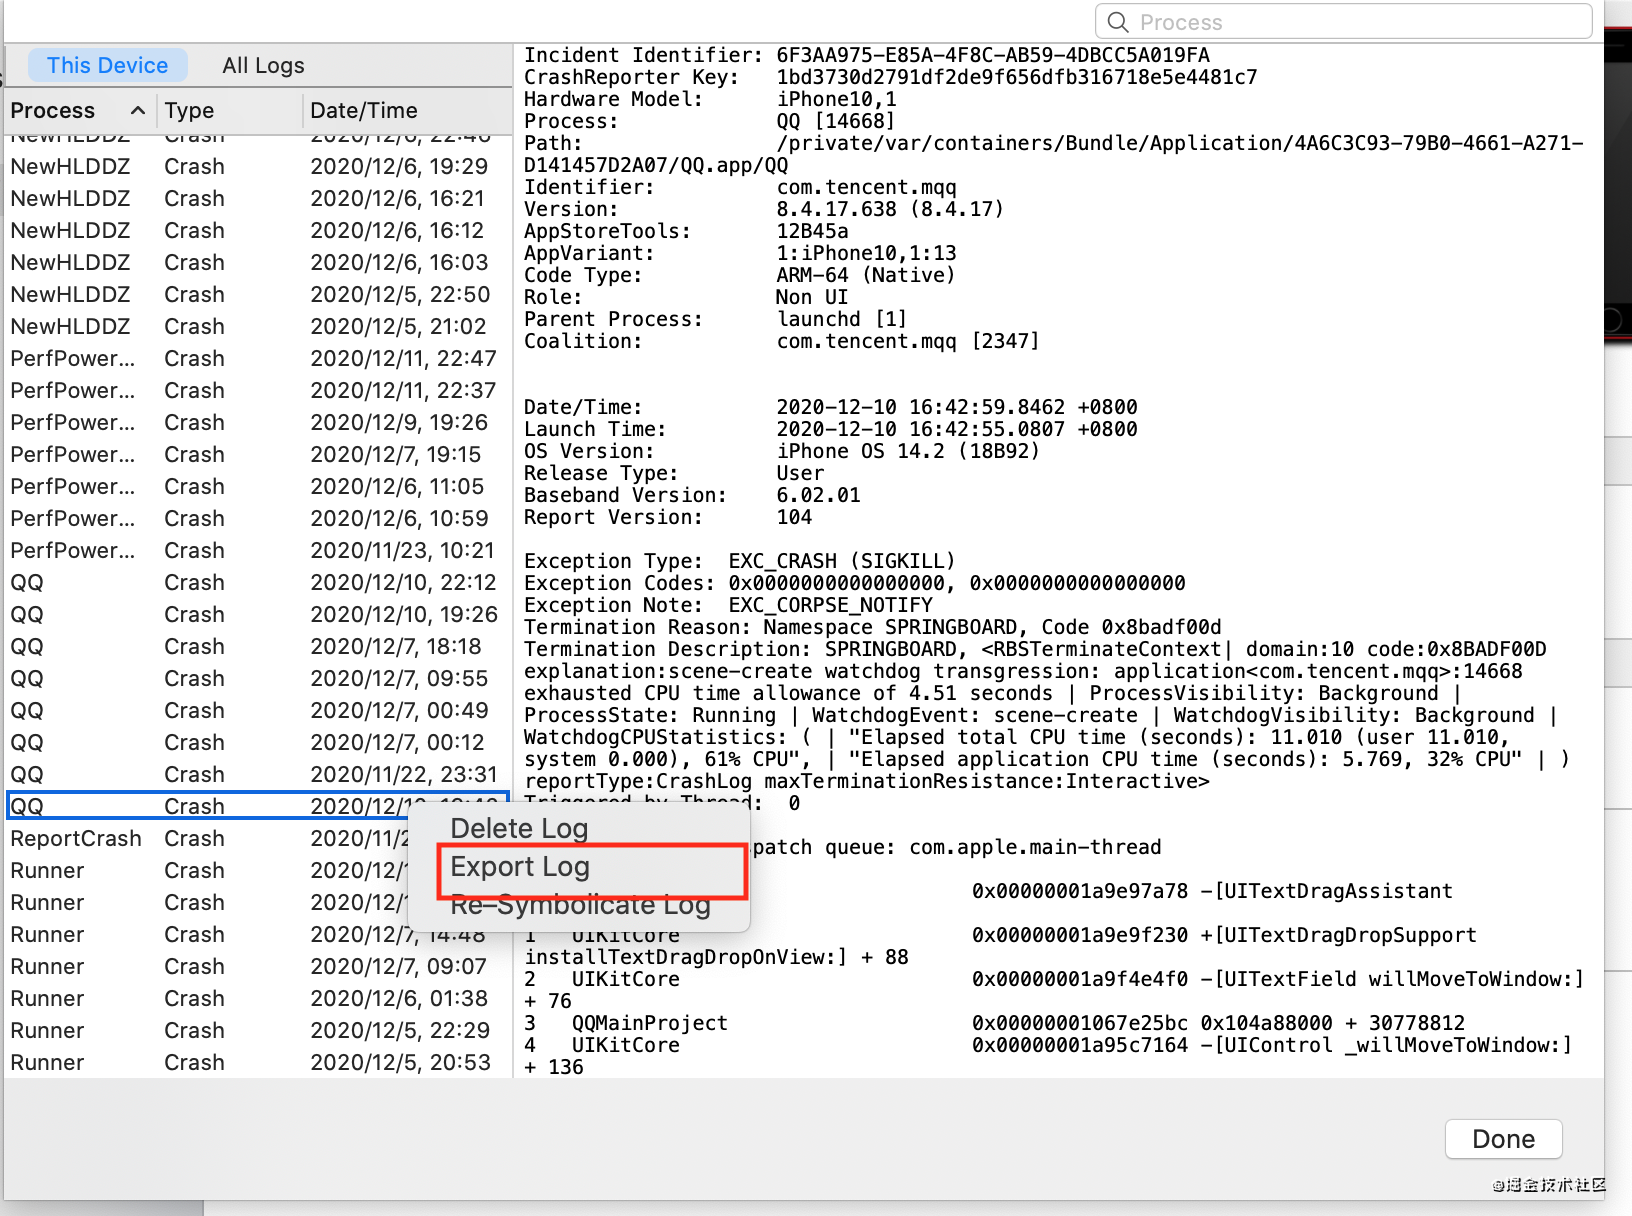Select QQ crash from 2020/12/10, 22:12

coord(258,582)
